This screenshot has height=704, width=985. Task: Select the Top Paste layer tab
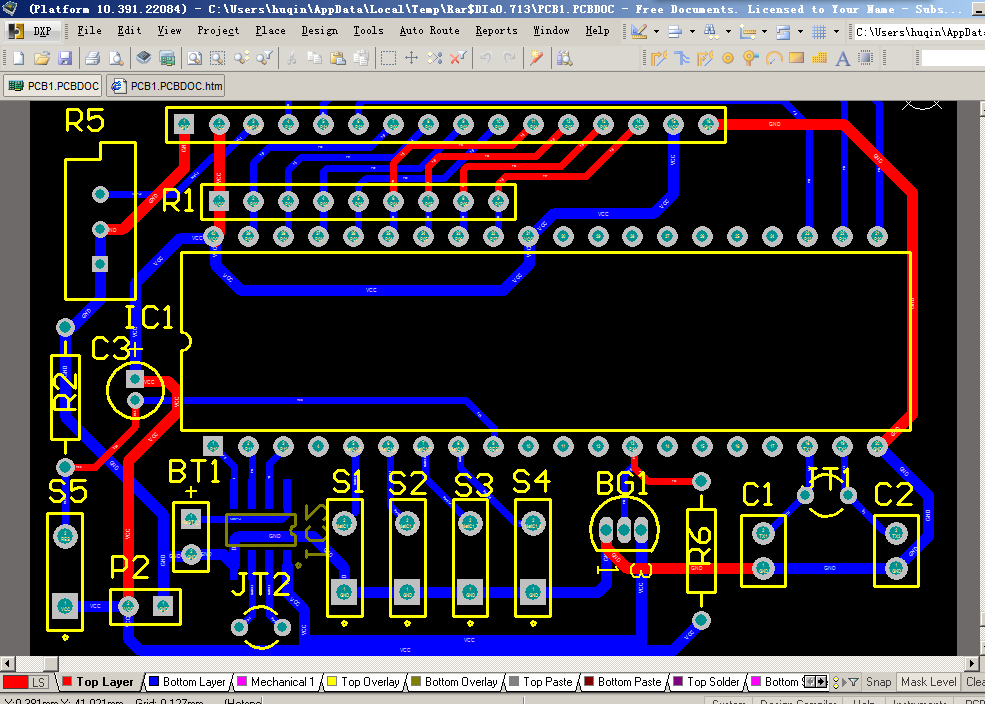541,682
